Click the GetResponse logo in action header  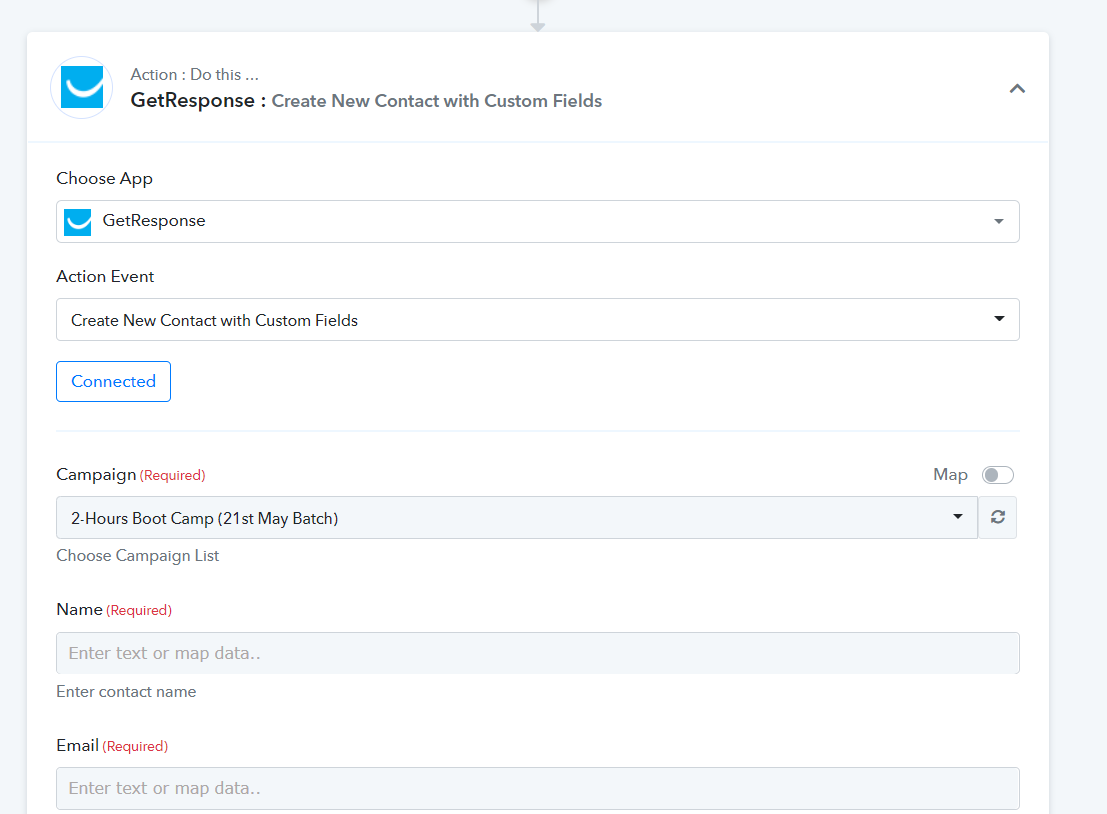point(82,88)
